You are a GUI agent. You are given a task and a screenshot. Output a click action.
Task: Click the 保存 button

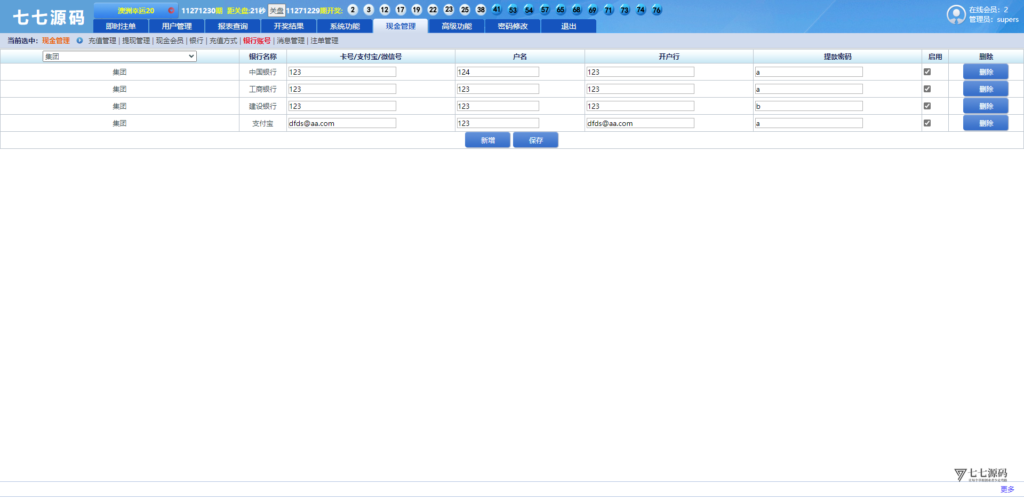point(535,140)
